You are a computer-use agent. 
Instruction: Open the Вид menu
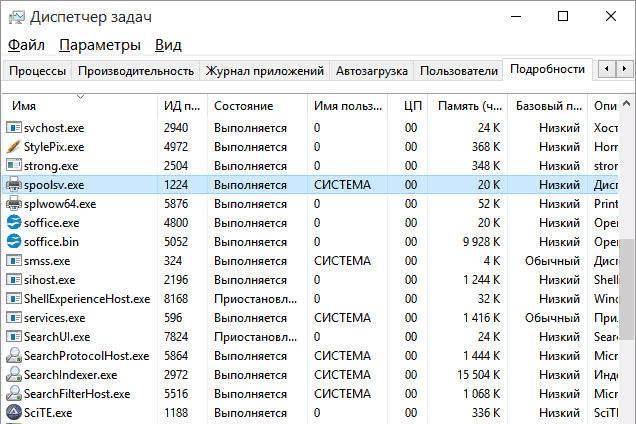coord(169,46)
